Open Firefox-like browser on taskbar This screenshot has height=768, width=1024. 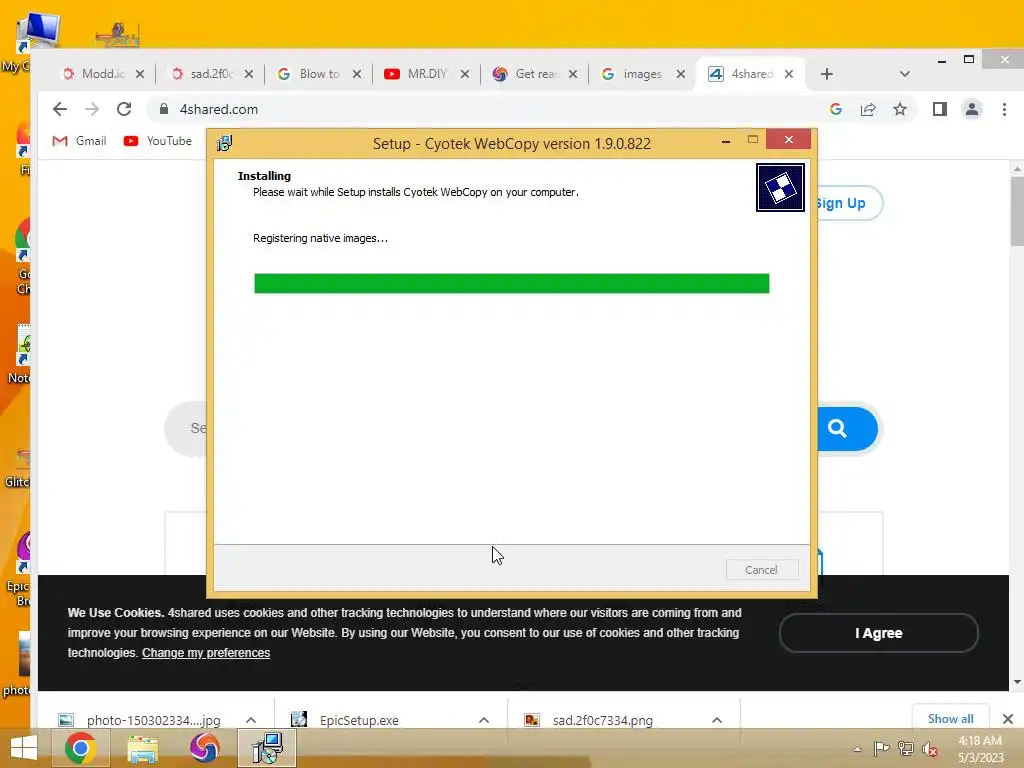pyautogui.click(x=204, y=748)
